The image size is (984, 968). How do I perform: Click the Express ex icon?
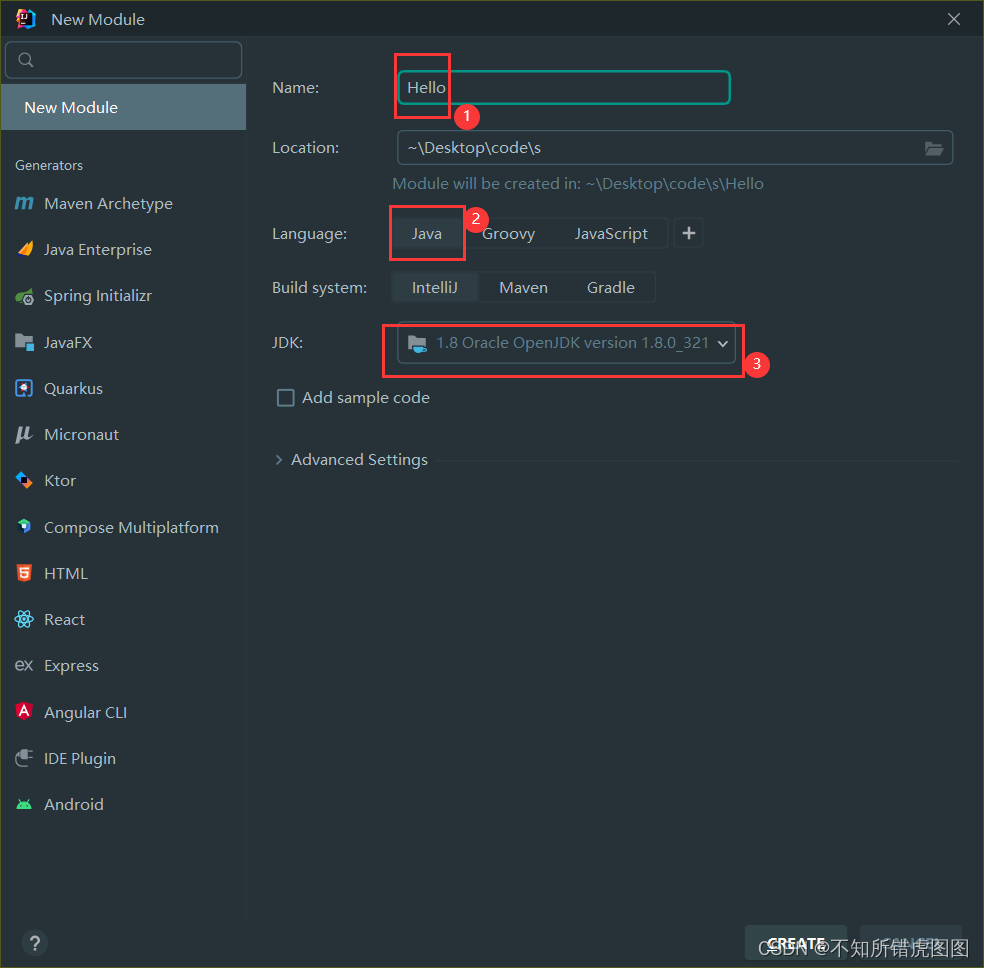(x=24, y=665)
